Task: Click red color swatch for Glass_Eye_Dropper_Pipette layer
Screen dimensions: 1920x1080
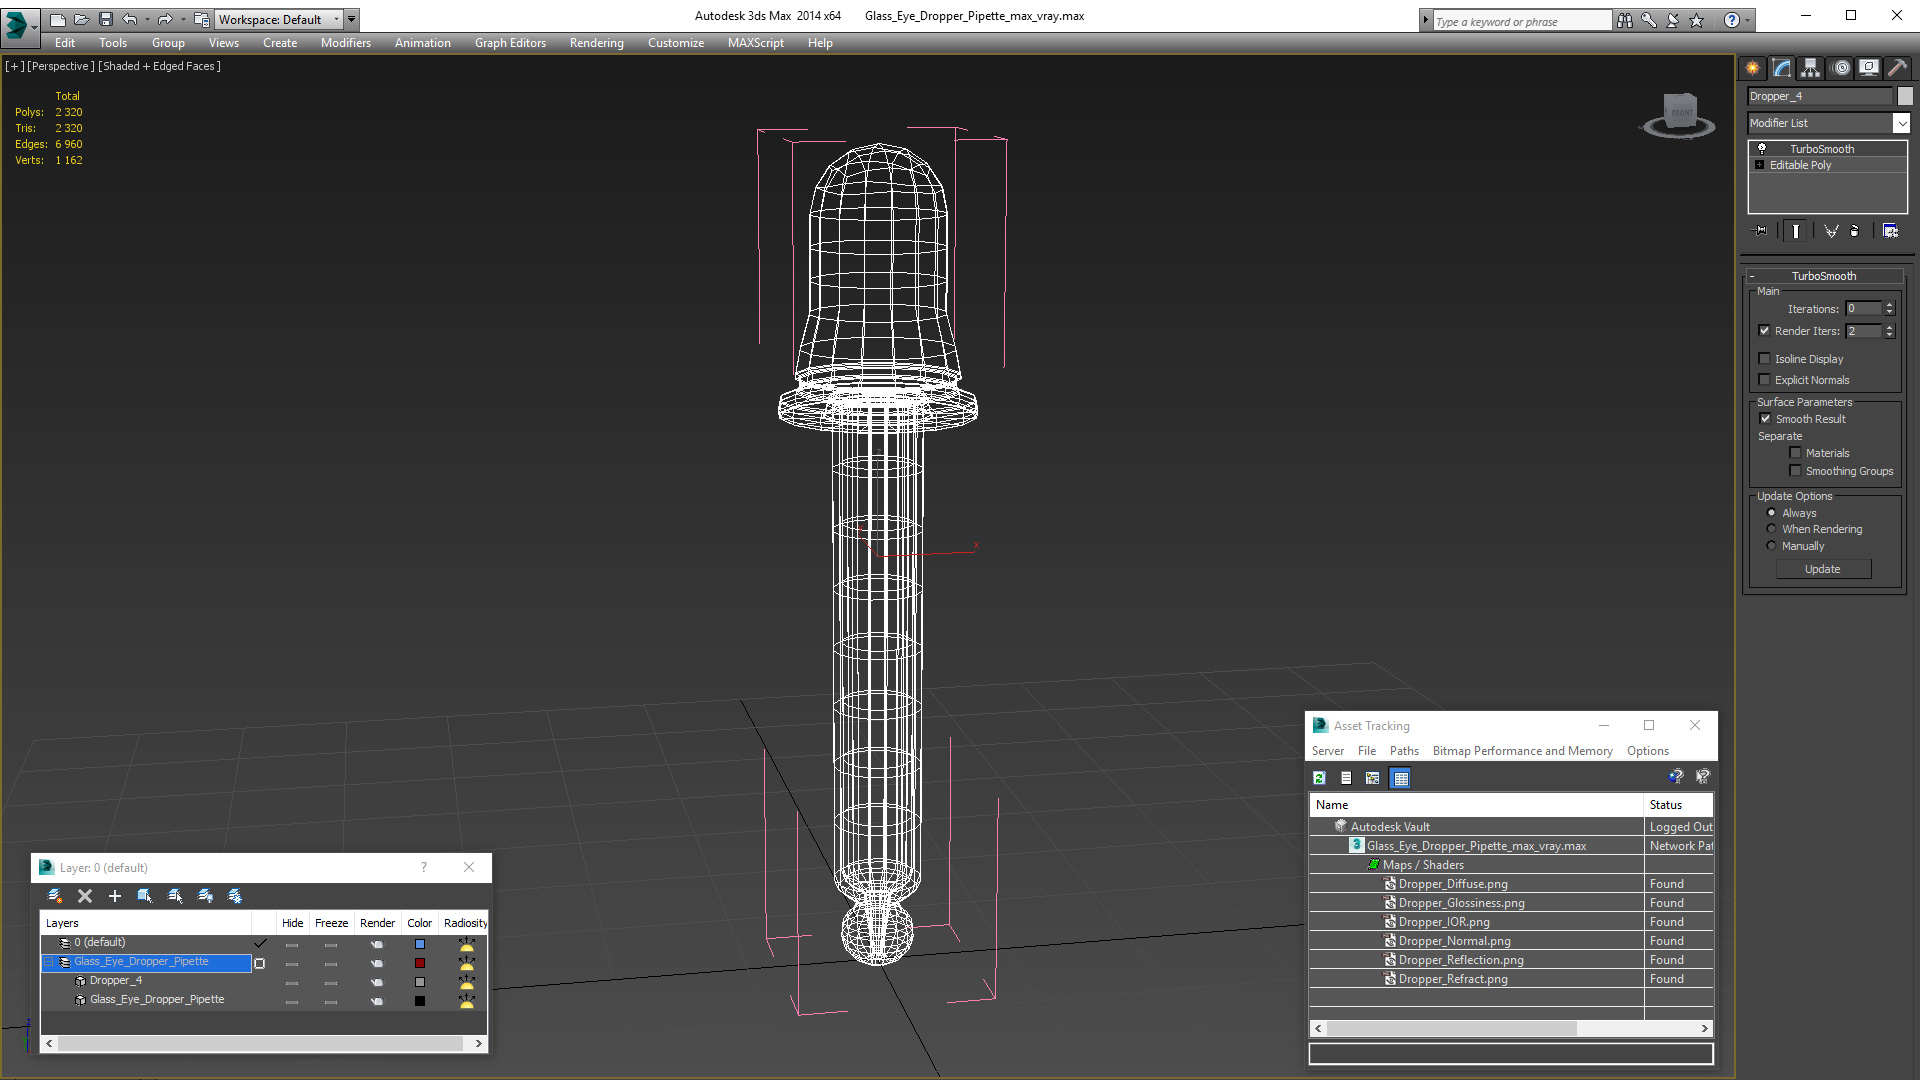Action: pos(420,963)
